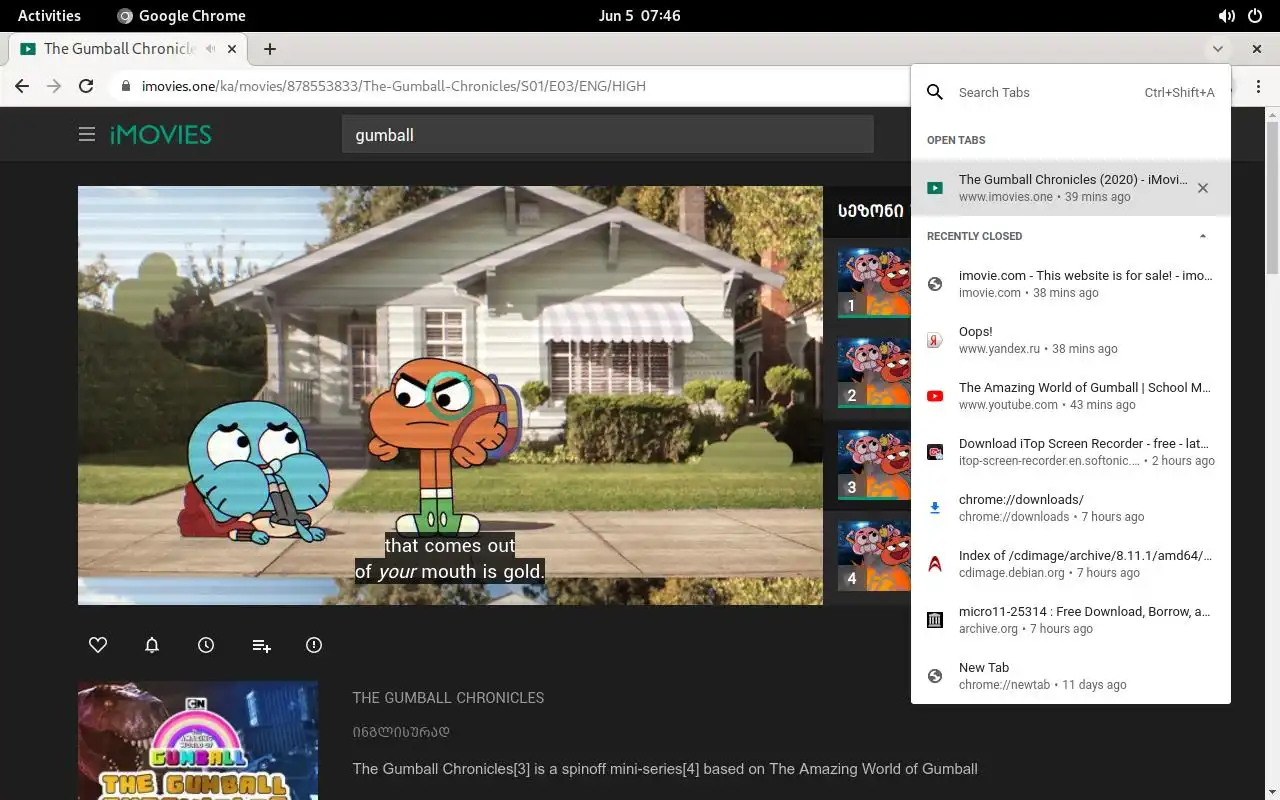Reopen Index of /cdimage/archive debian tab
Viewport: 1280px width, 800px height.
pos(1070,564)
